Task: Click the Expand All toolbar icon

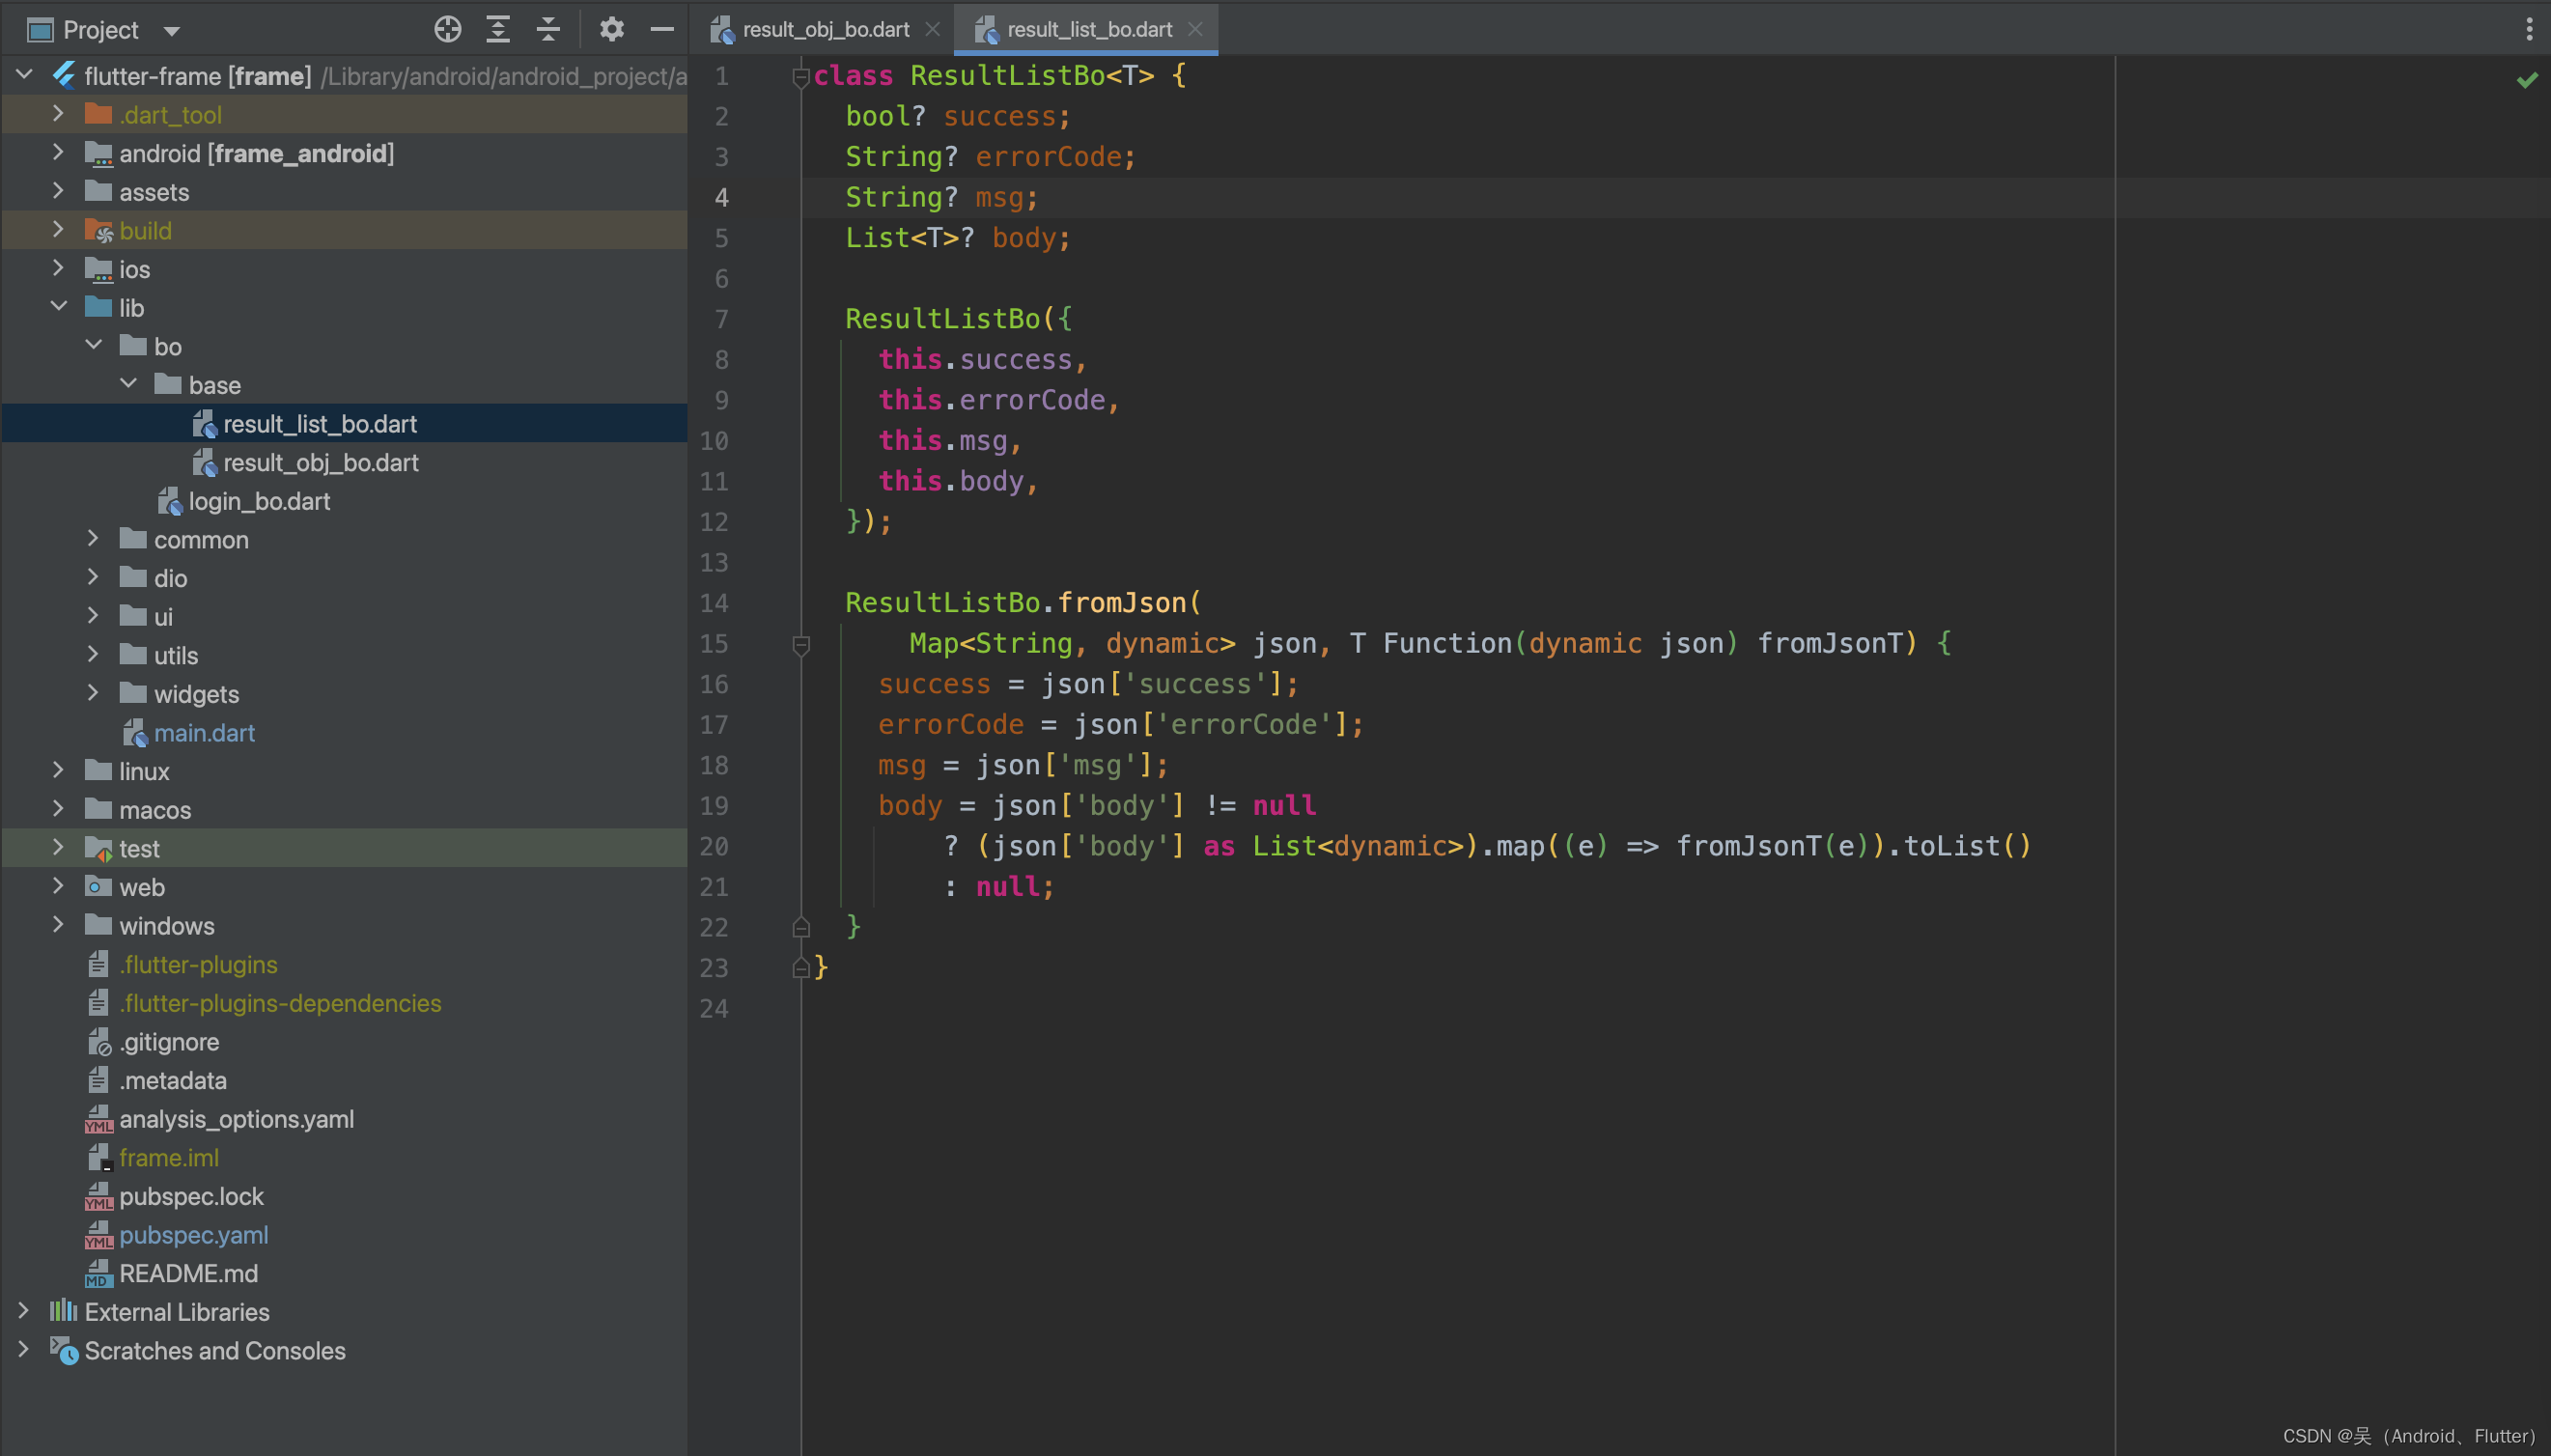Action: coord(497,29)
